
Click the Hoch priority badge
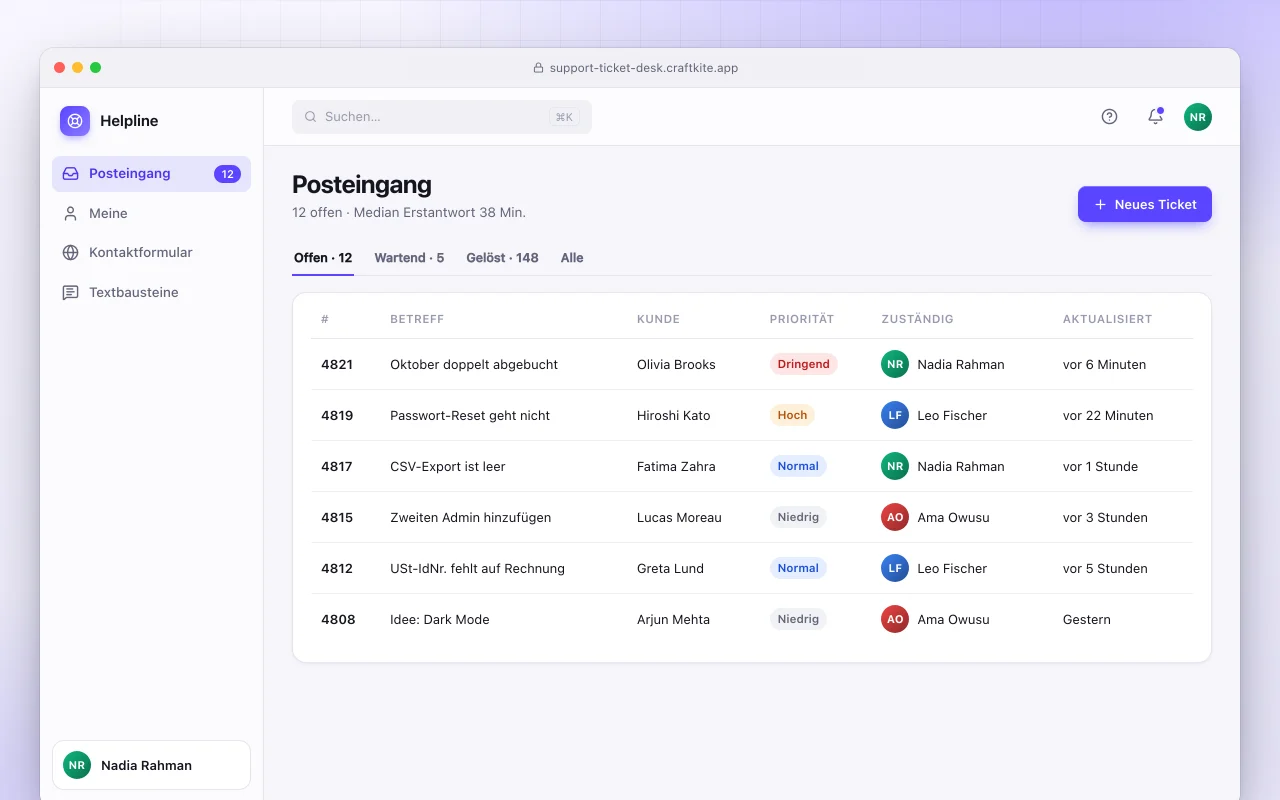[x=792, y=415]
